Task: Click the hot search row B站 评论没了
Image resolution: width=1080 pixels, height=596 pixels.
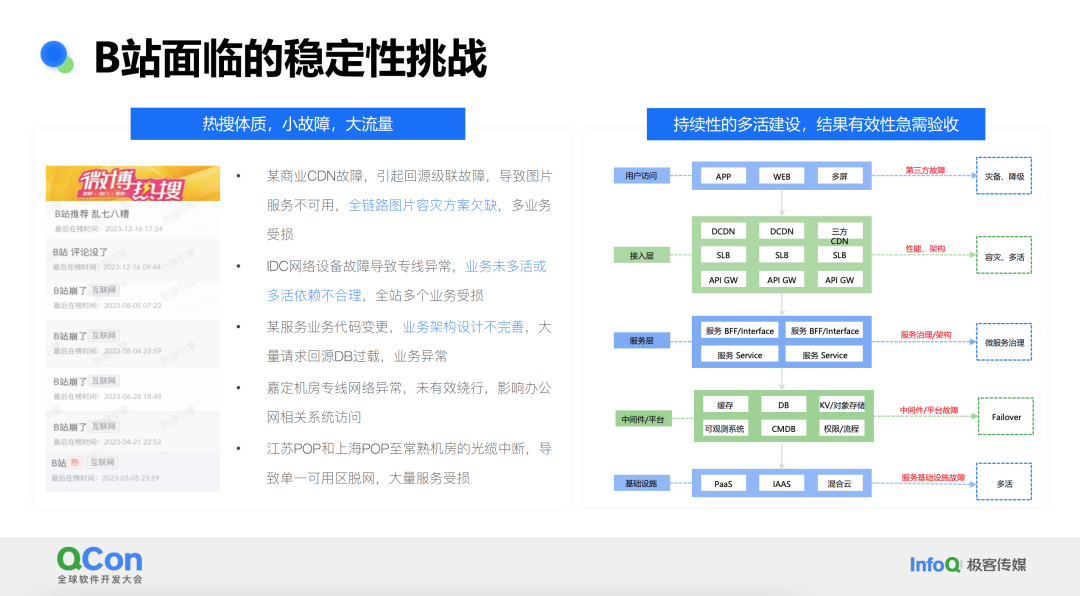Action: [x=133, y=259]
